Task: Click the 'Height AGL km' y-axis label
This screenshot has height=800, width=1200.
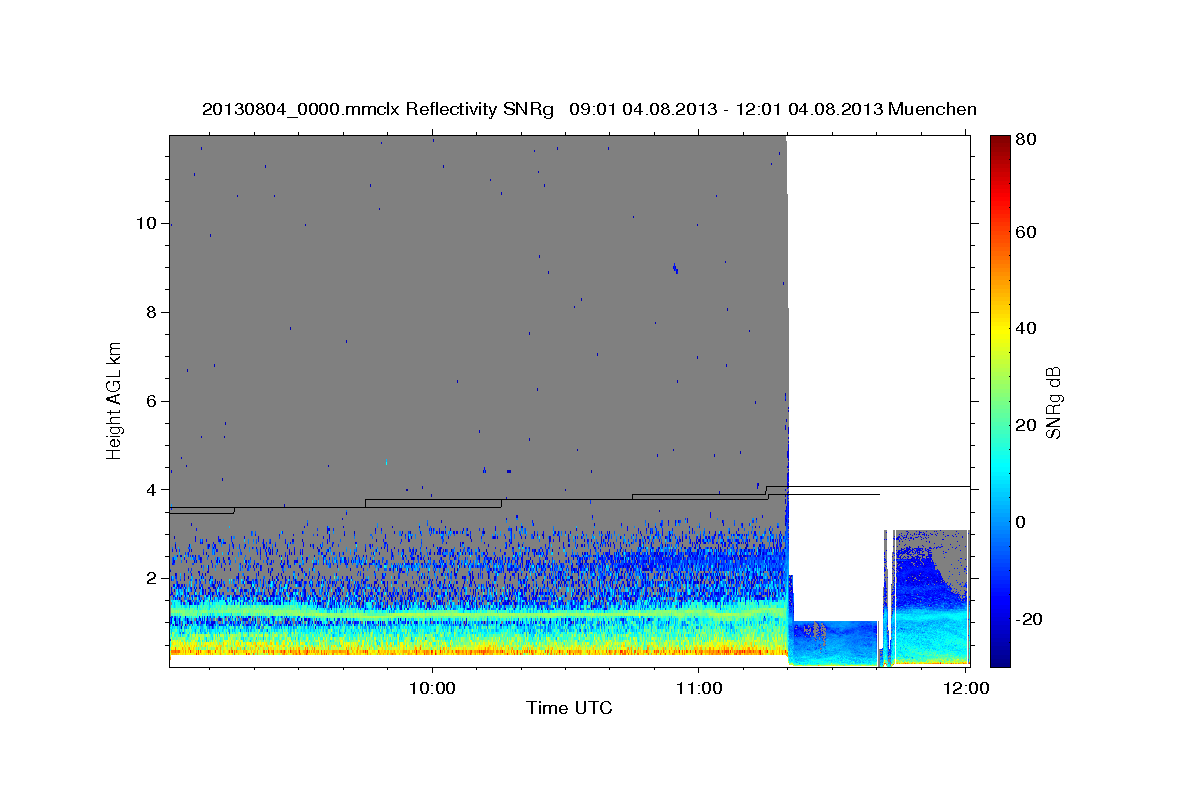Action: 115,400
